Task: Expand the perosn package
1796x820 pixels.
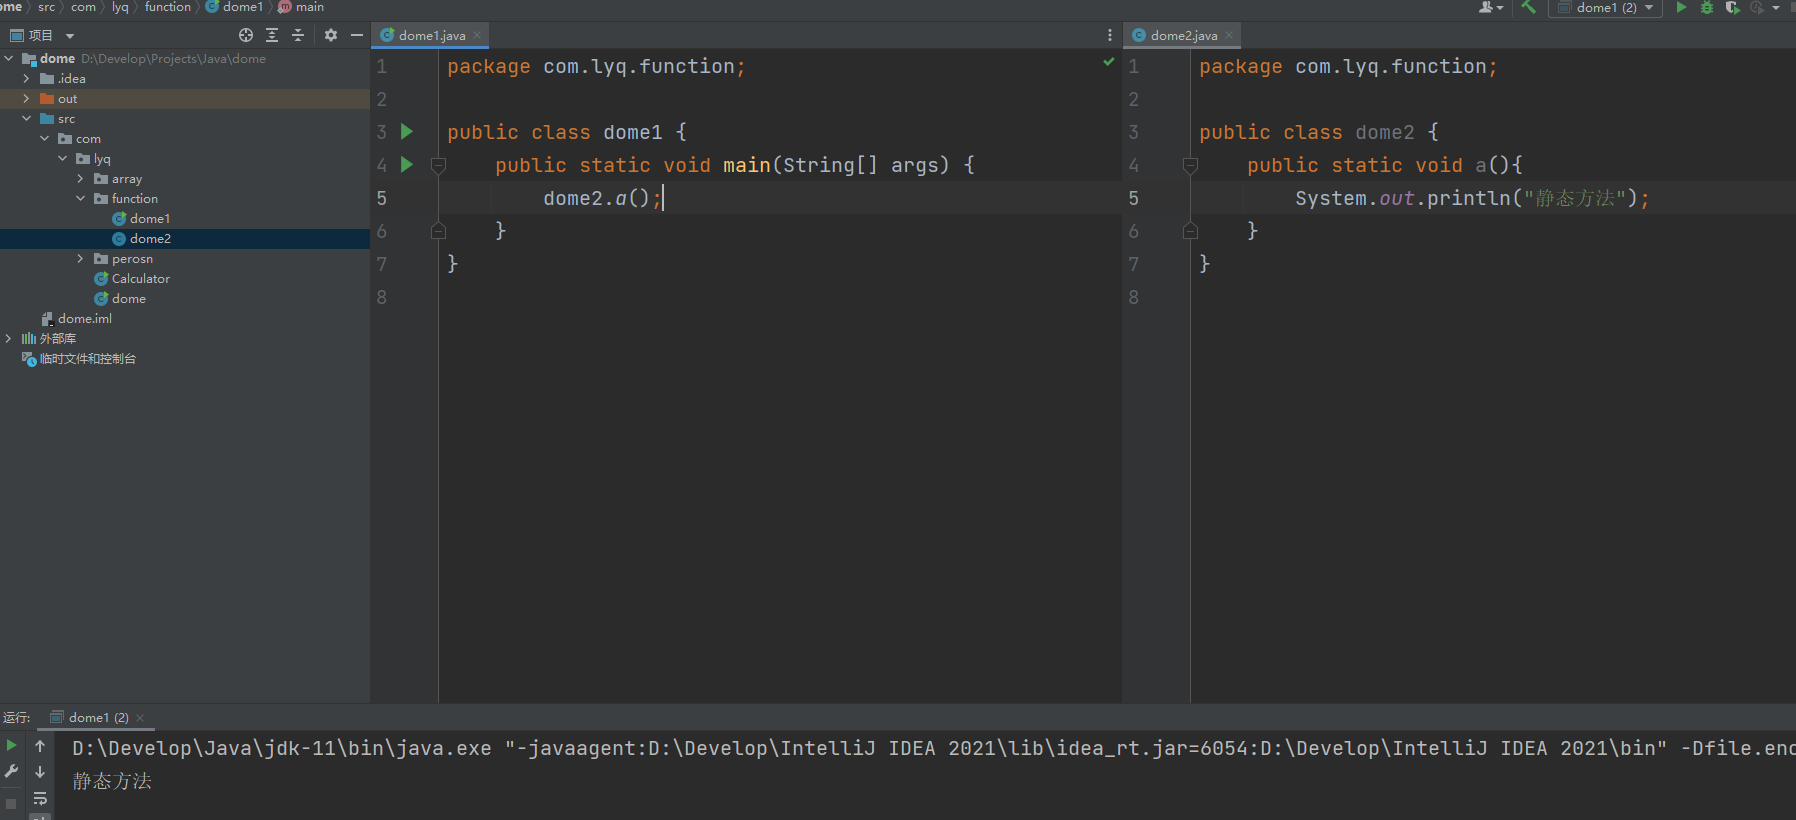Action: tap(81, 258)
